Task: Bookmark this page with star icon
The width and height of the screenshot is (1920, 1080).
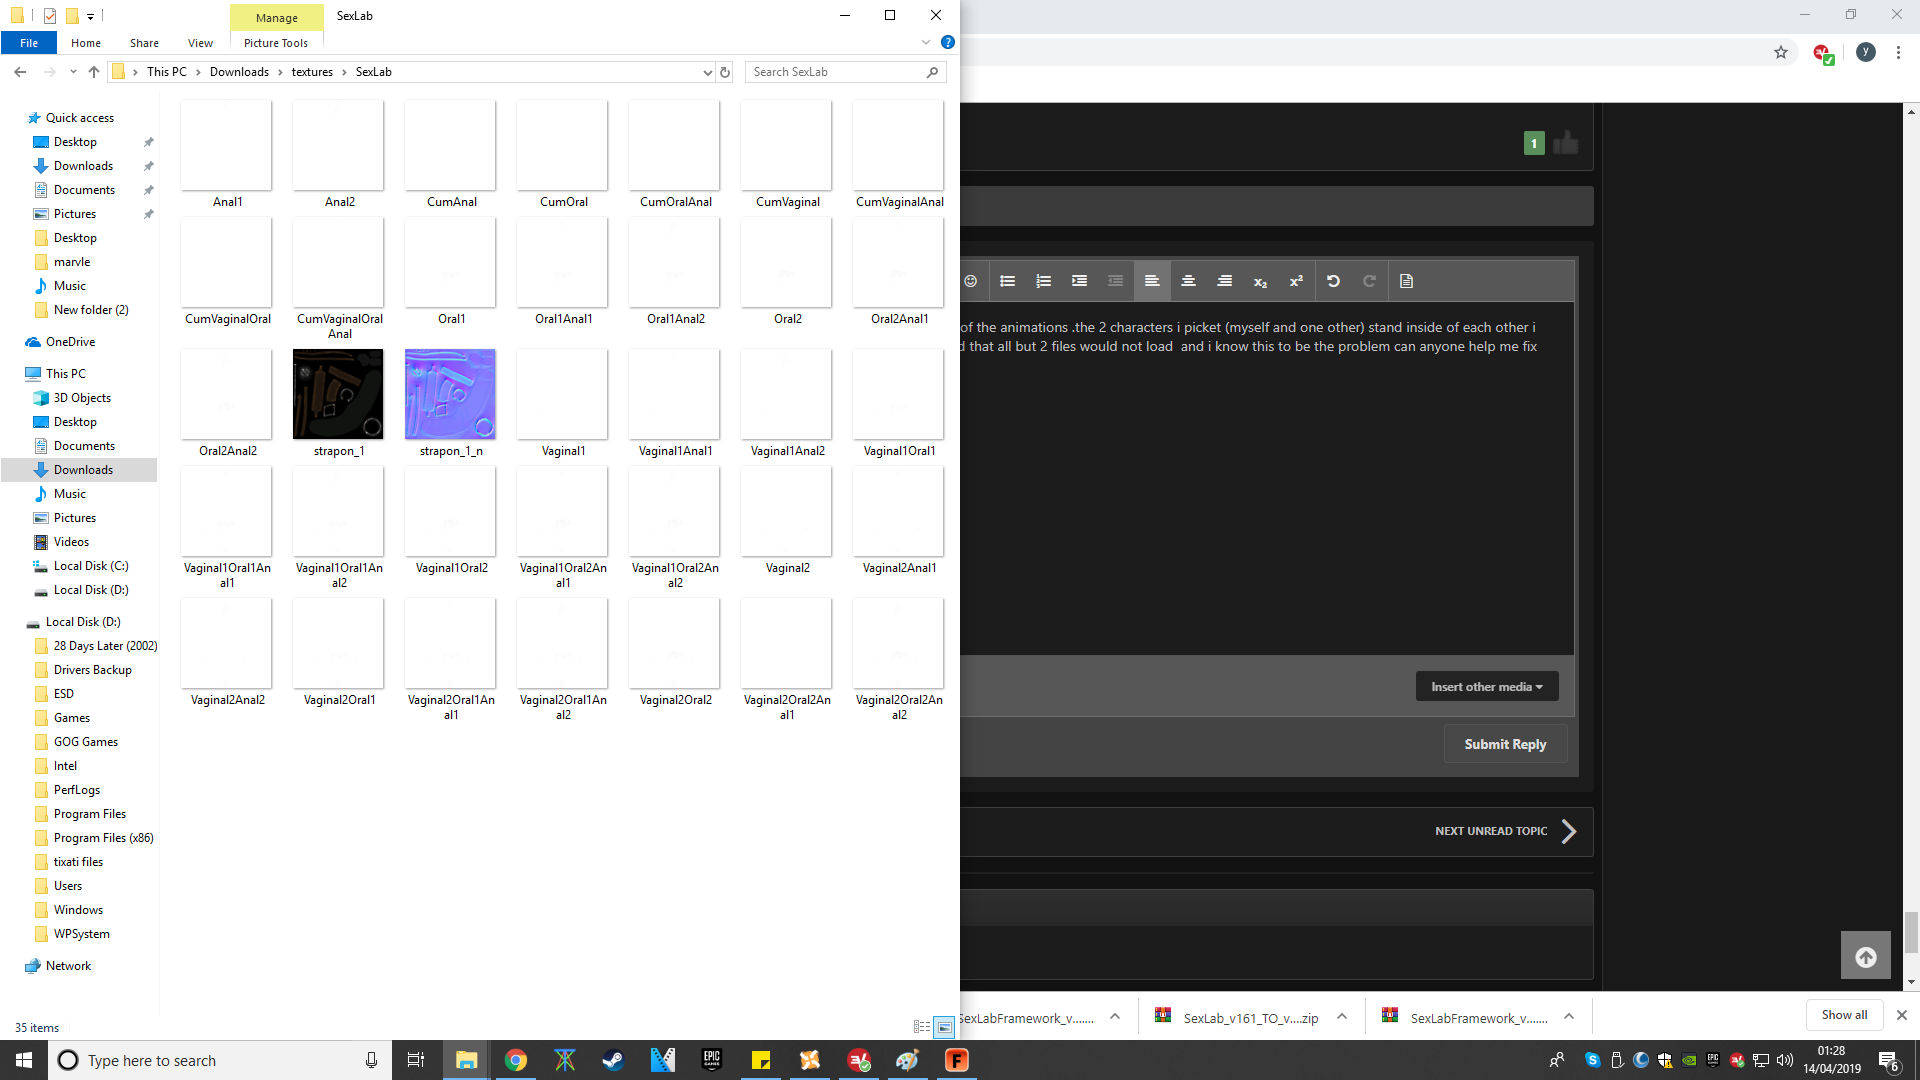Action: click(x=1781, y=52)
